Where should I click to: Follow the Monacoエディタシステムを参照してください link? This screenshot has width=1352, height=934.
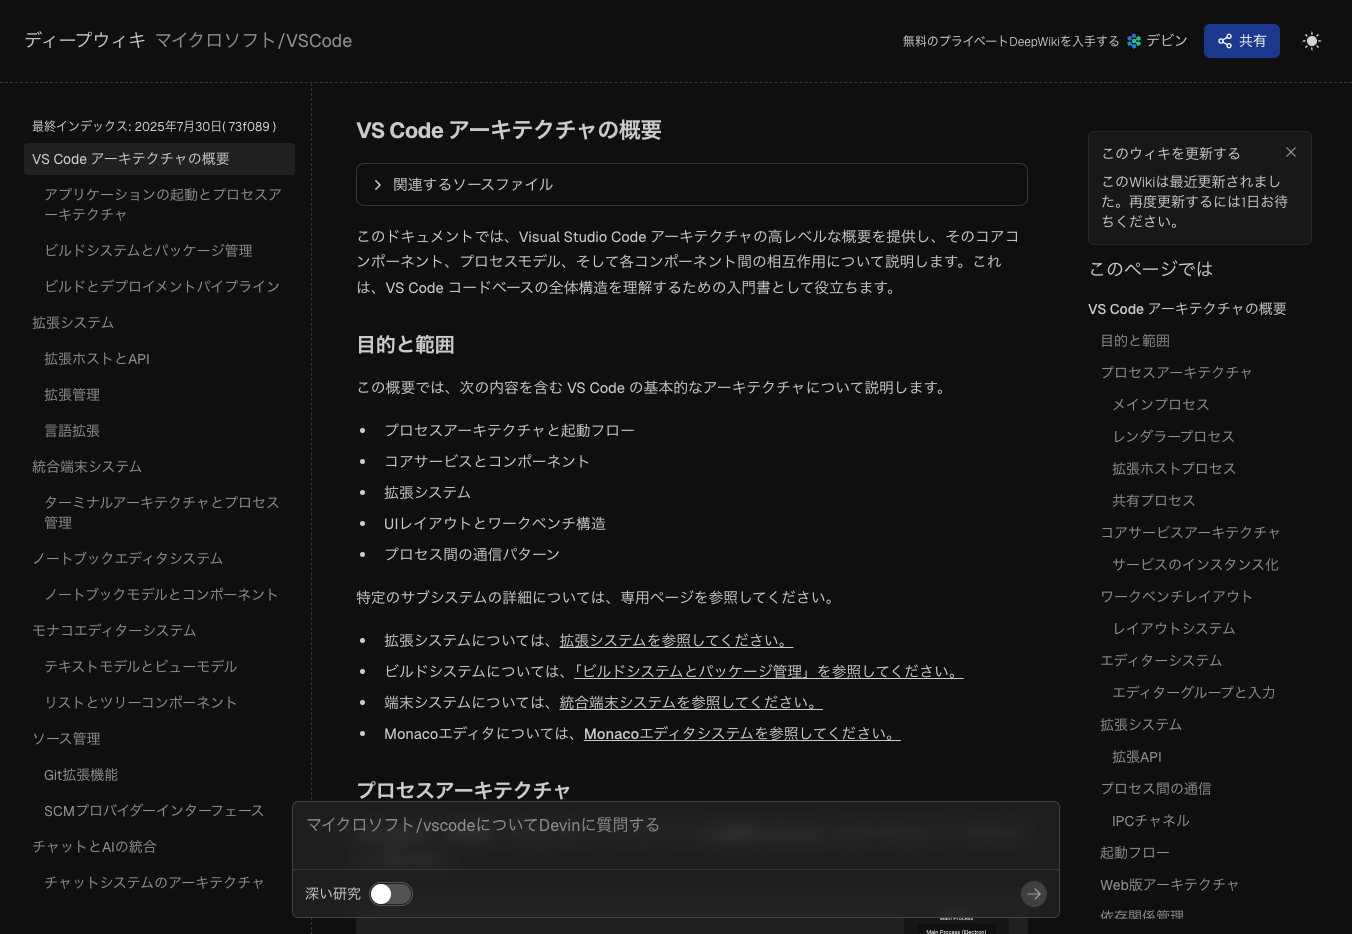[742, 733]
